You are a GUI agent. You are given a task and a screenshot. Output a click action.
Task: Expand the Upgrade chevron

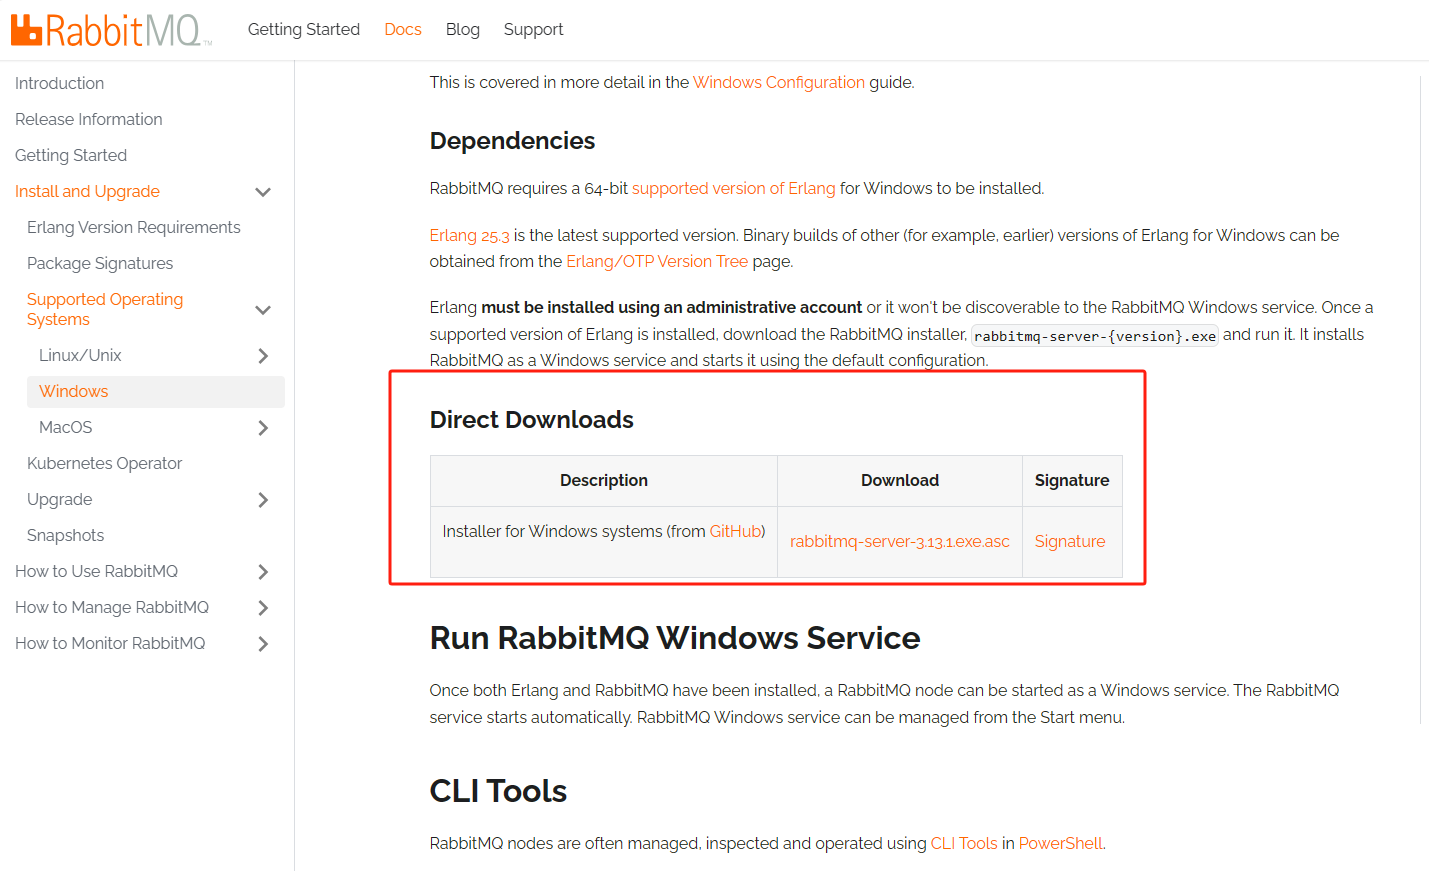point(263,500)
